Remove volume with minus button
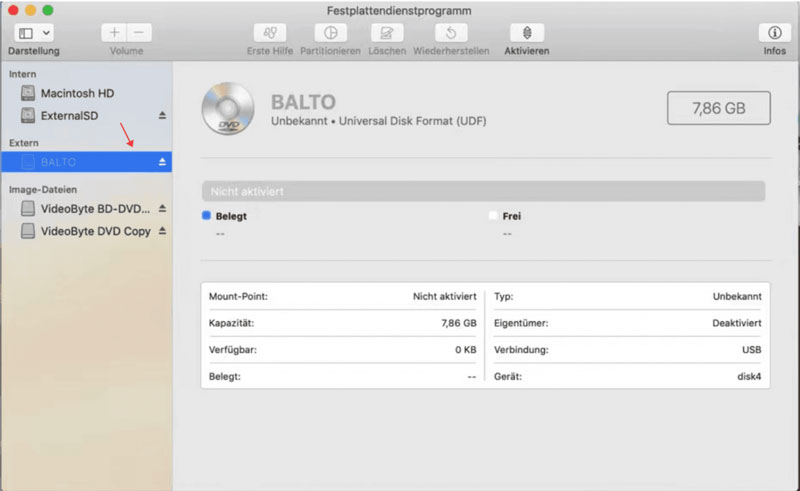The height and width of the screenshot is (491, 800). 139,33
